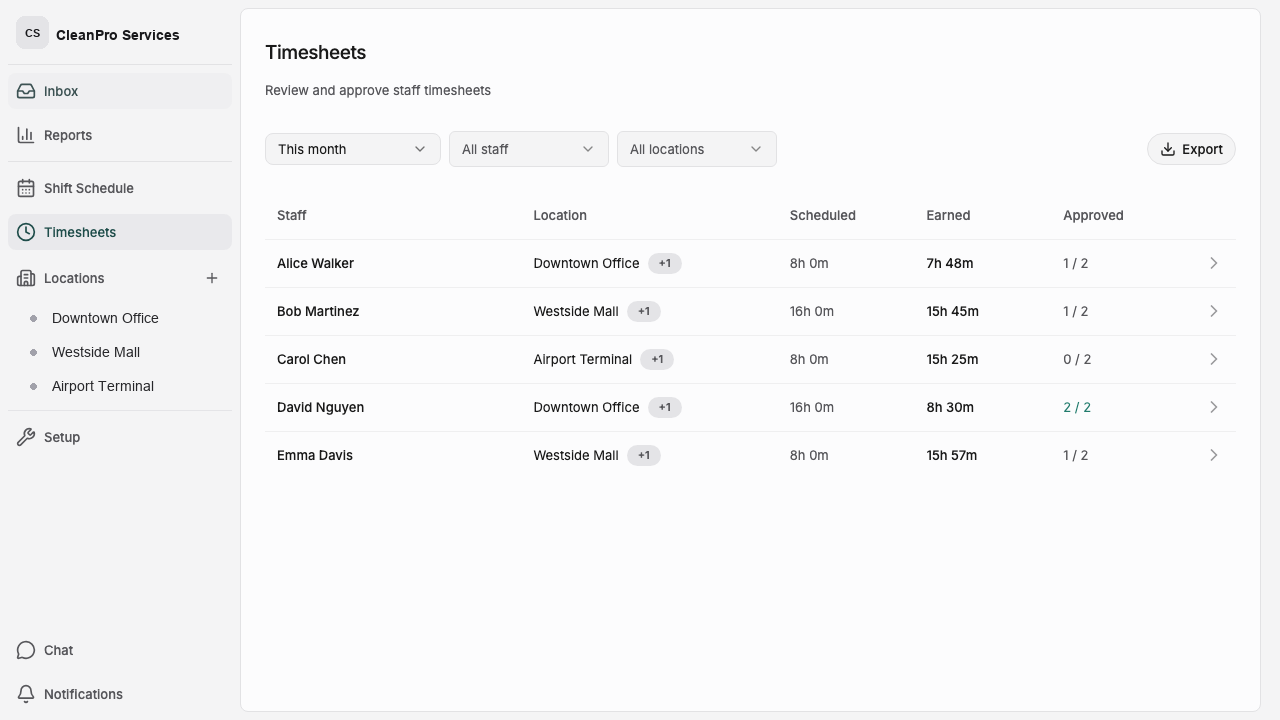Screen dimensions: 1280x720
Task: Click the Setup wrench icon
Action: pyautogui.click(x=26, y=437)
